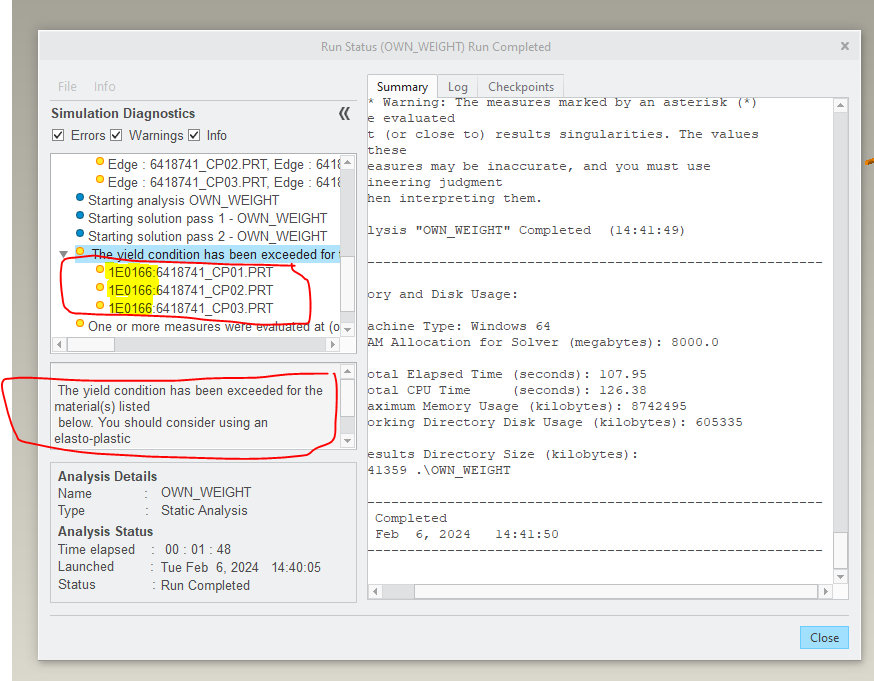Click warning dot next to 6418741_CP03.PRT
The width and height of the screenshot is (874, 681).
pyautogui.click(x=100, y=306)
